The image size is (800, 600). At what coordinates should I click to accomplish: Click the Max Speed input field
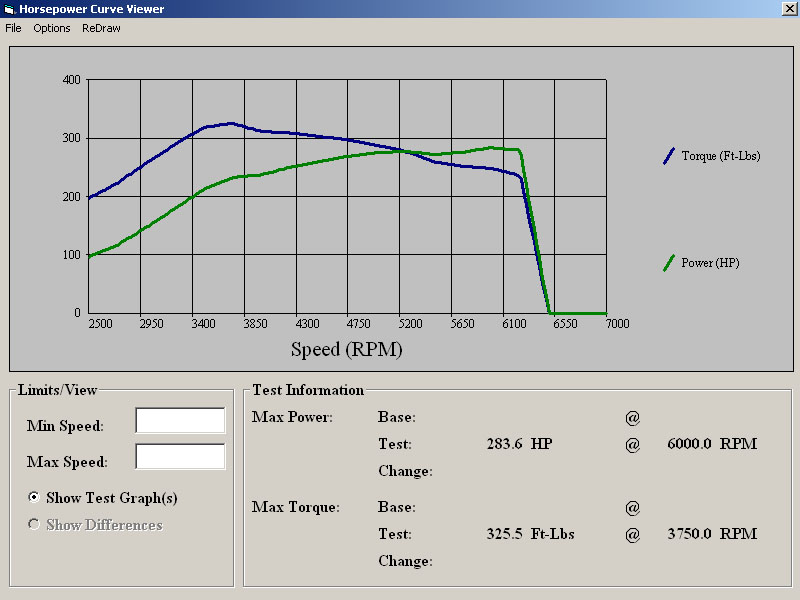[180, 456]
